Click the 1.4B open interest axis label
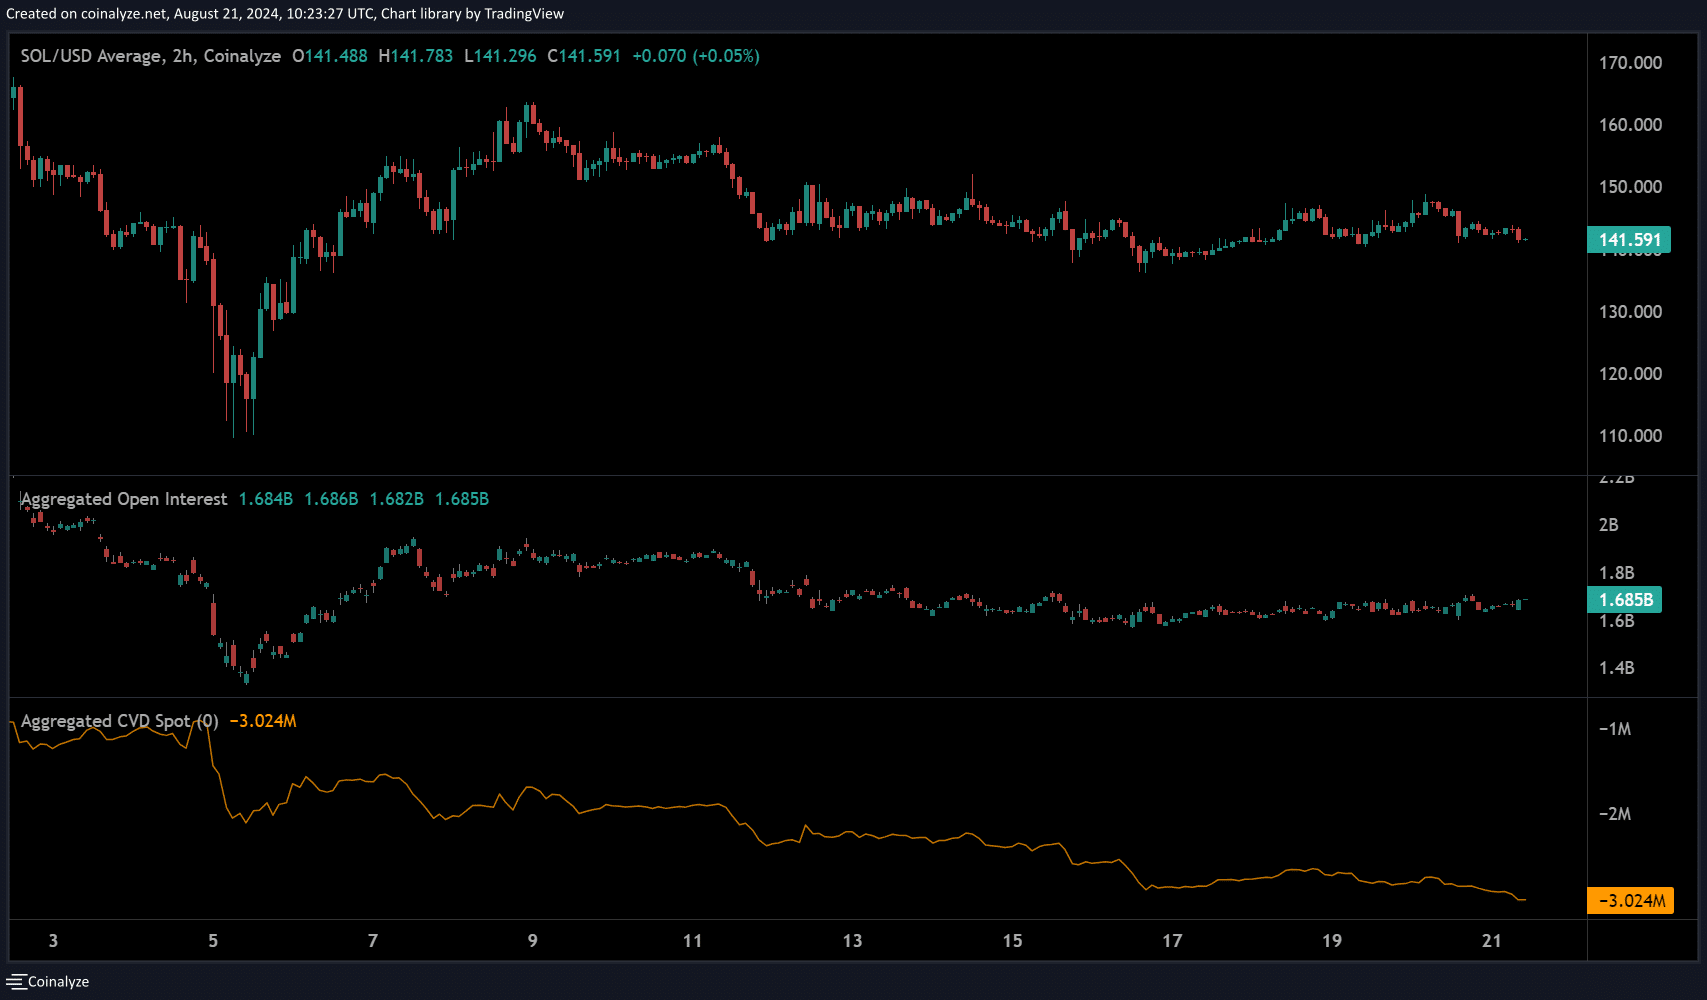 [x=1616, y=668]
